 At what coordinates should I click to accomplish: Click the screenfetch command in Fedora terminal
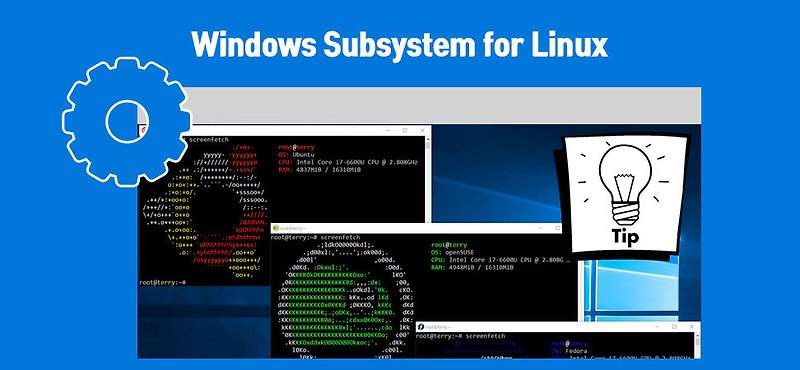pyautogui.click(x=486, y=336)
